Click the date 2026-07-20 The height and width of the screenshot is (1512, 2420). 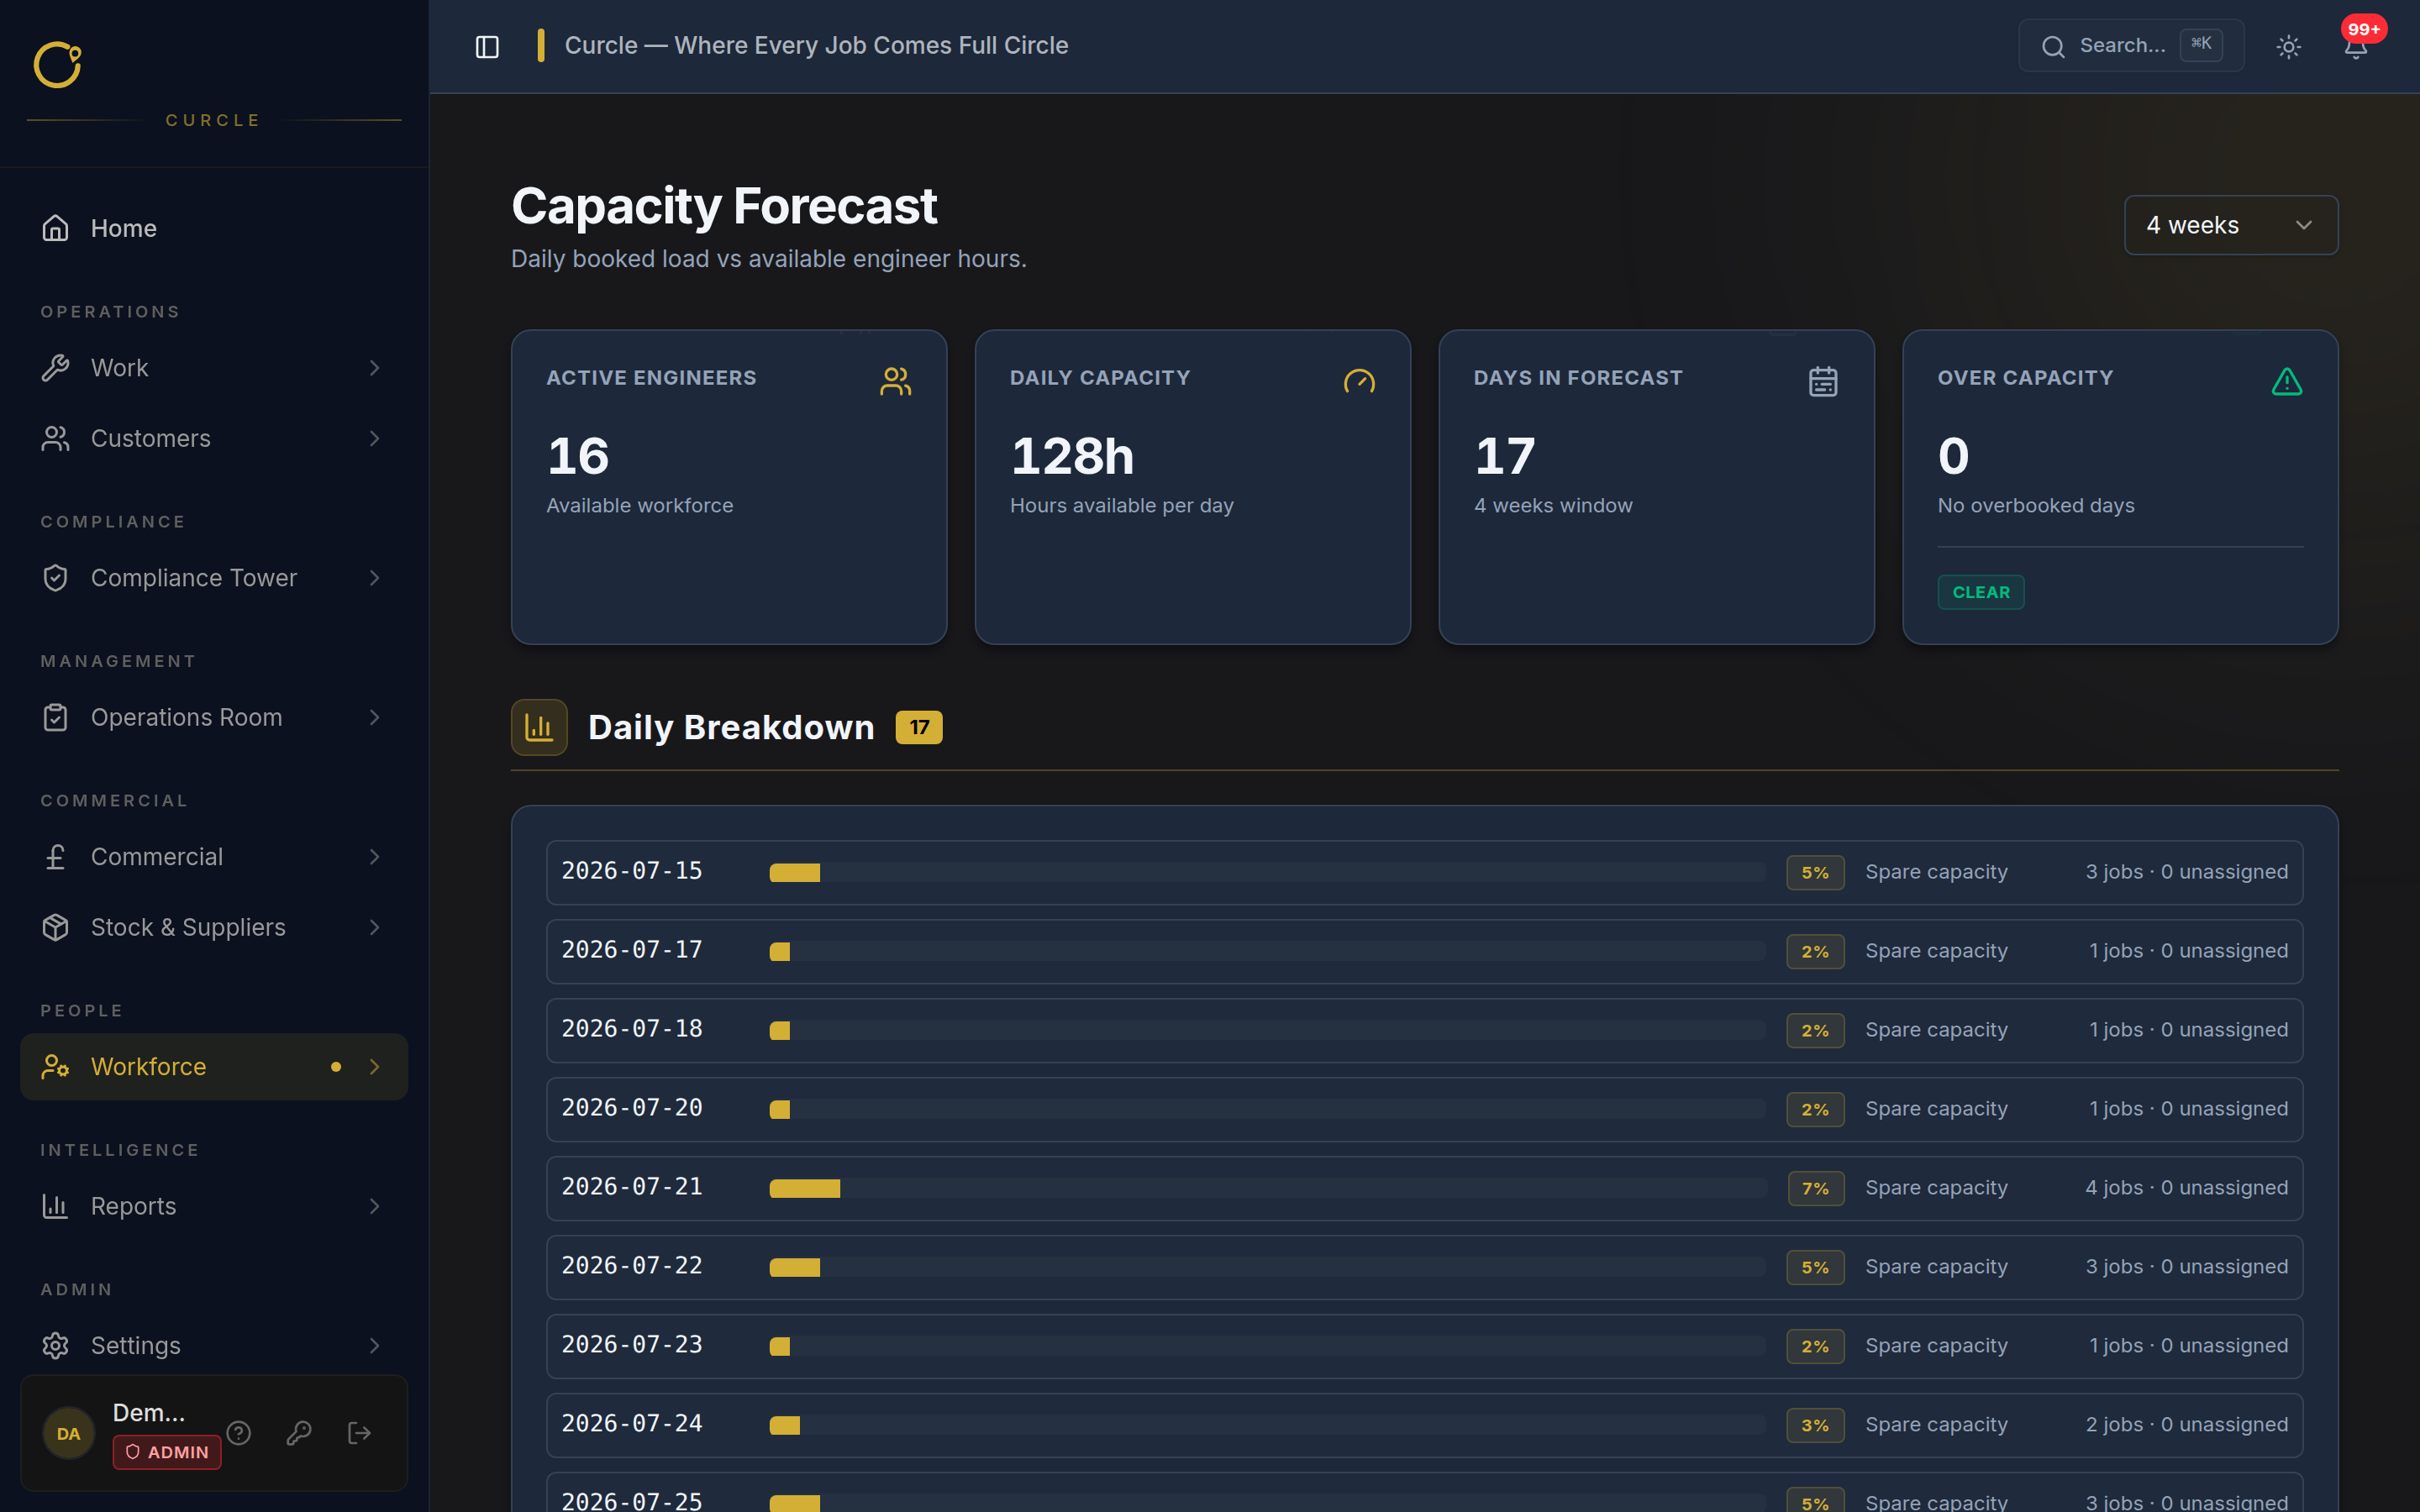[632, 1108]
